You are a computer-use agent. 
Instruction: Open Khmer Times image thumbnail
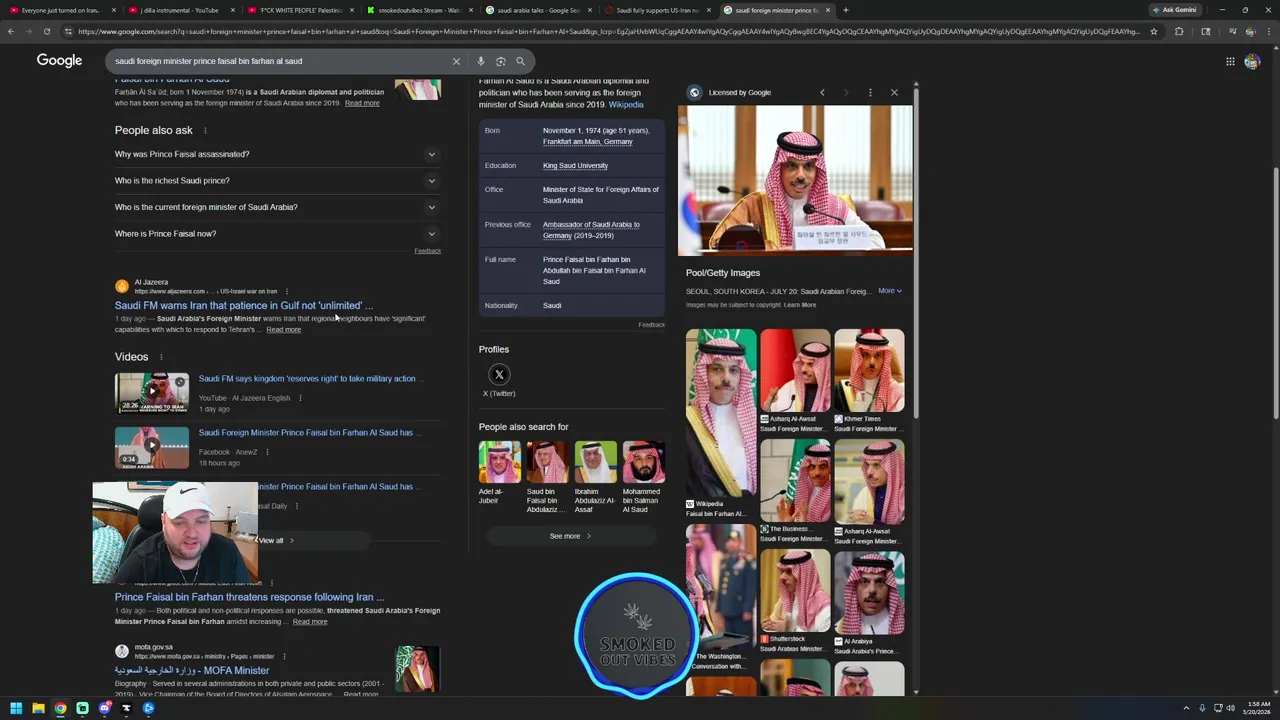(869, 370)
